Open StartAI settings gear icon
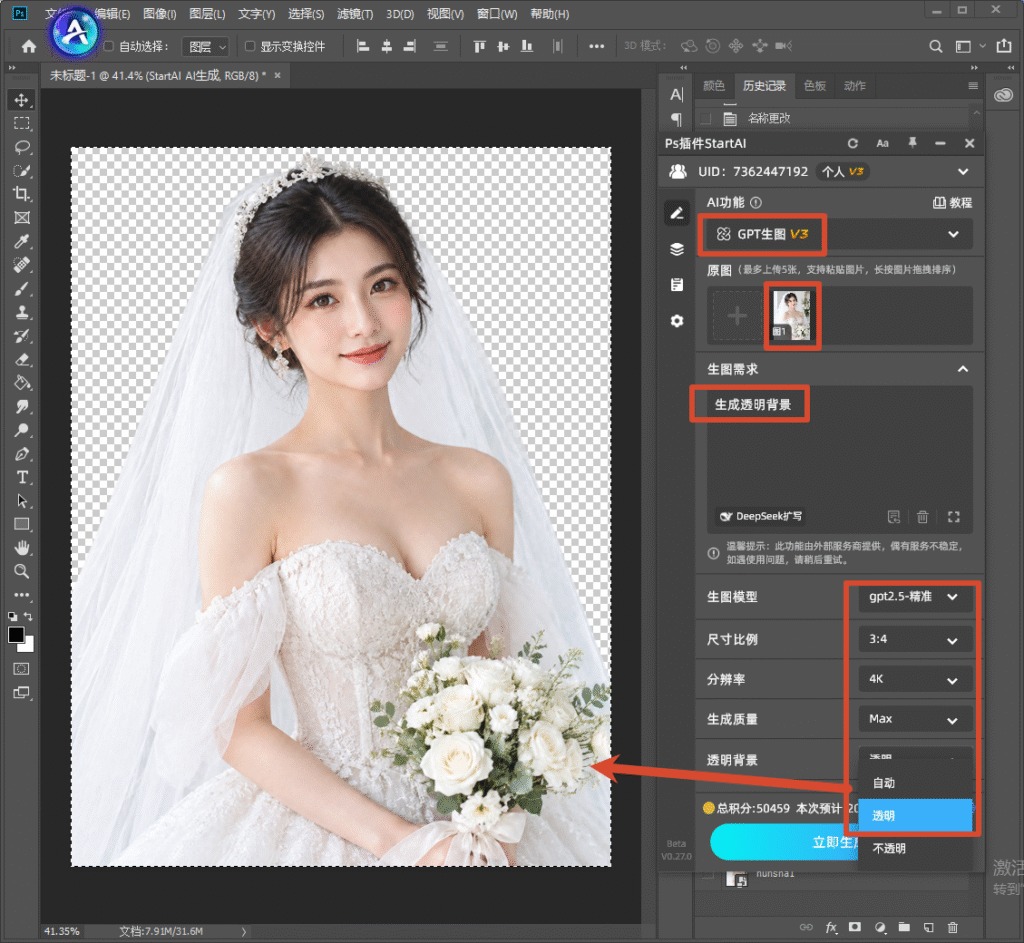Screen dimensions: 1024x943 [677, 321]
